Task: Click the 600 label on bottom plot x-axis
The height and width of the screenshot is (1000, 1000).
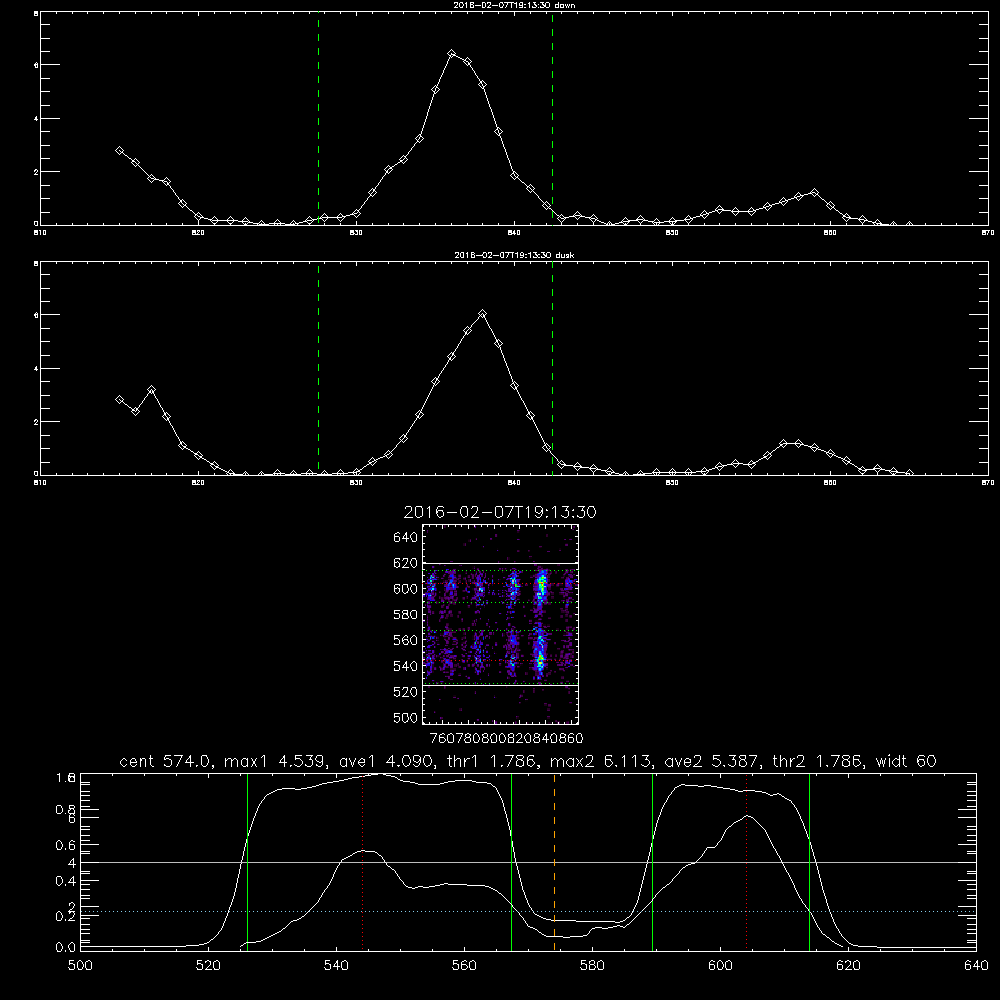Action: pyautogui.click(x=720, y=966)
